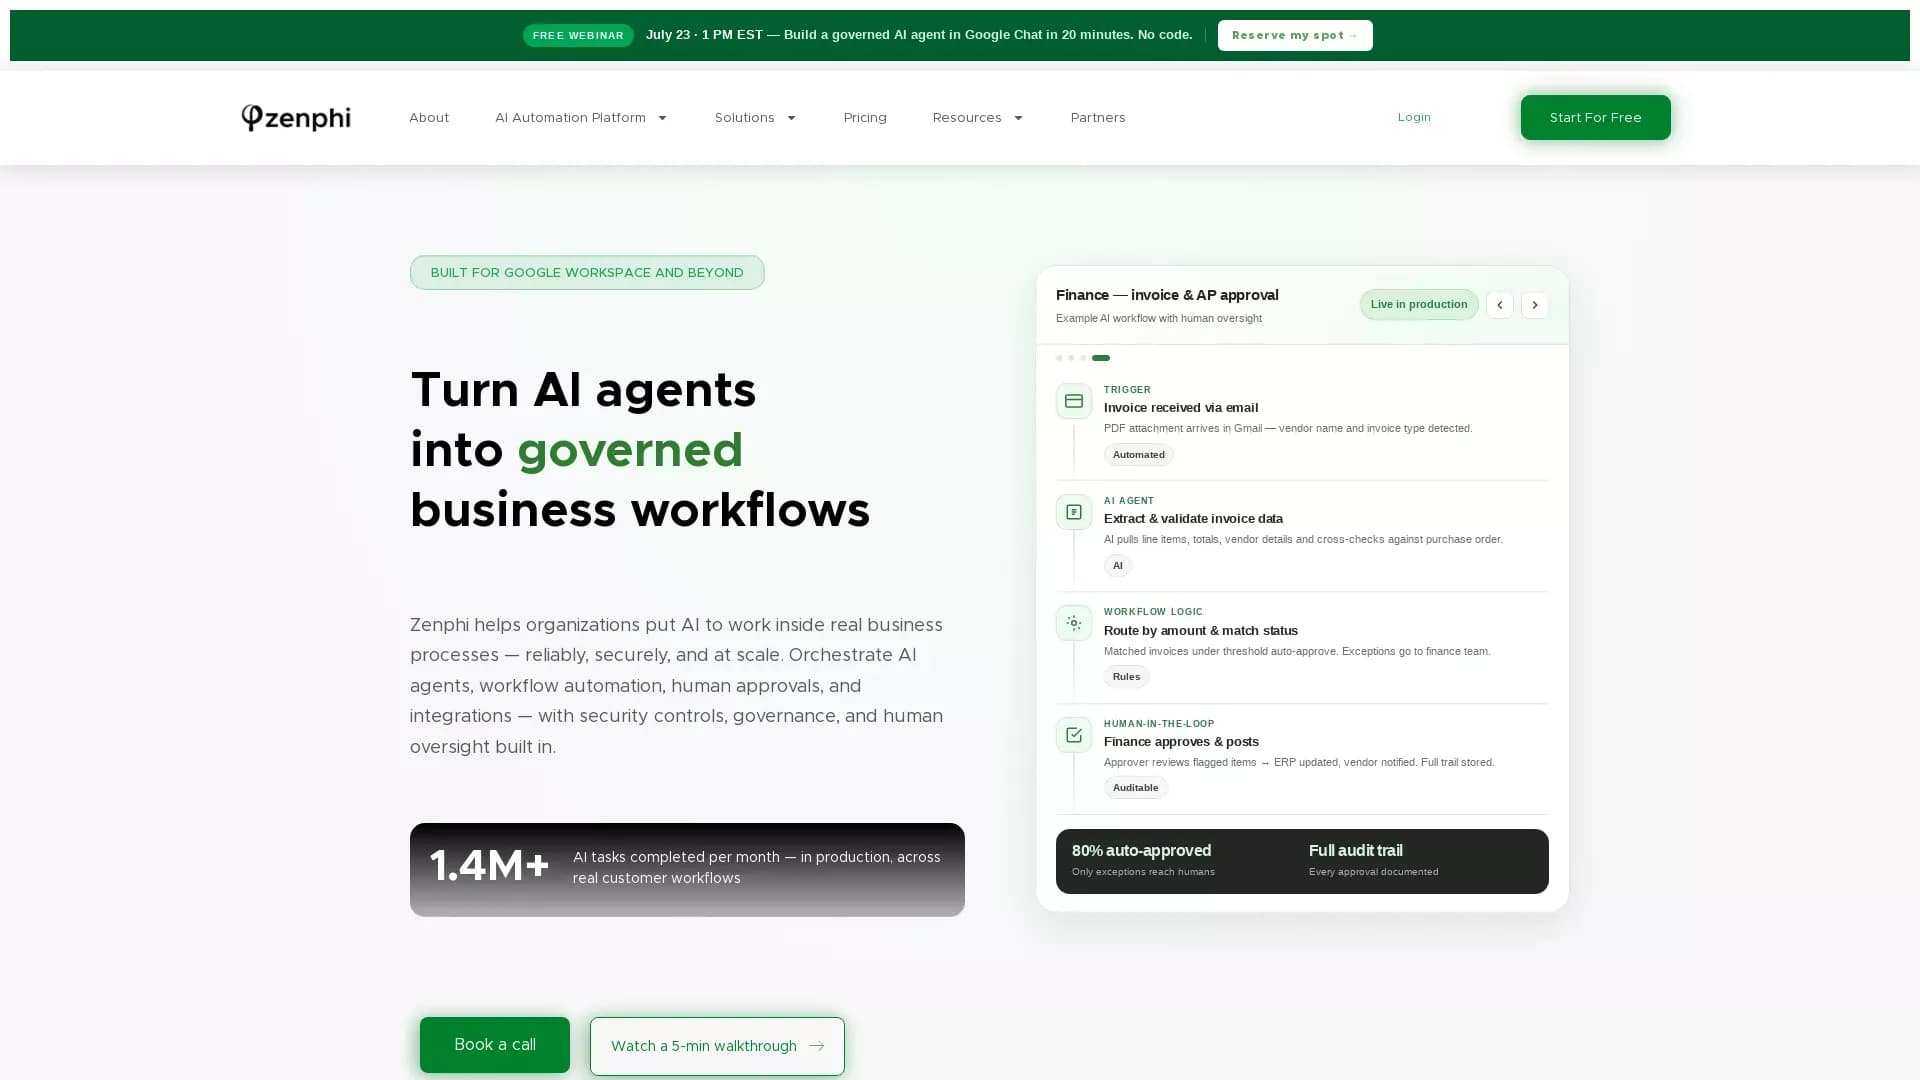The width and height of the screenshot is (1920, 1080).
Task: Select the active fourth carousel indicator
Action: [x=1101, y=358]
